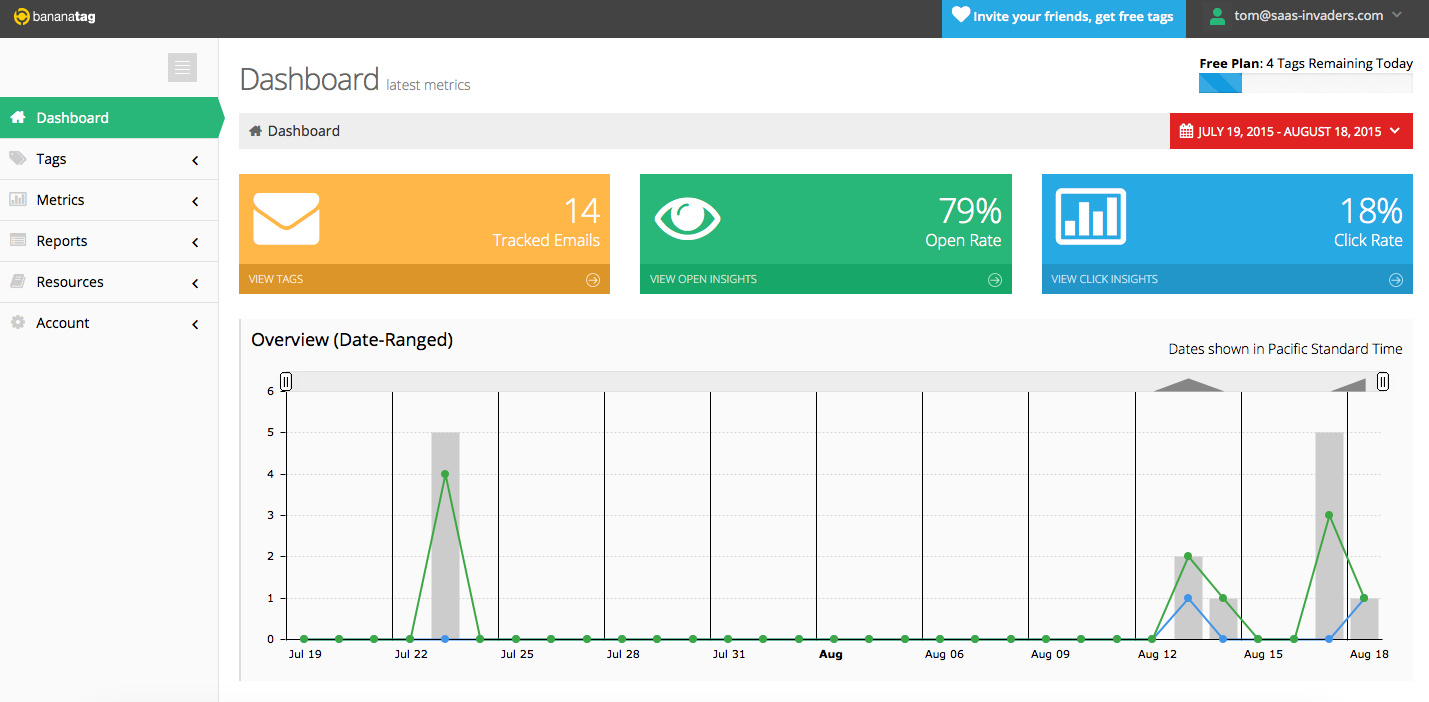The image size is (1429, 702).
Task: Click the left range slider handle on chart
Action: [x=286, y=381]
